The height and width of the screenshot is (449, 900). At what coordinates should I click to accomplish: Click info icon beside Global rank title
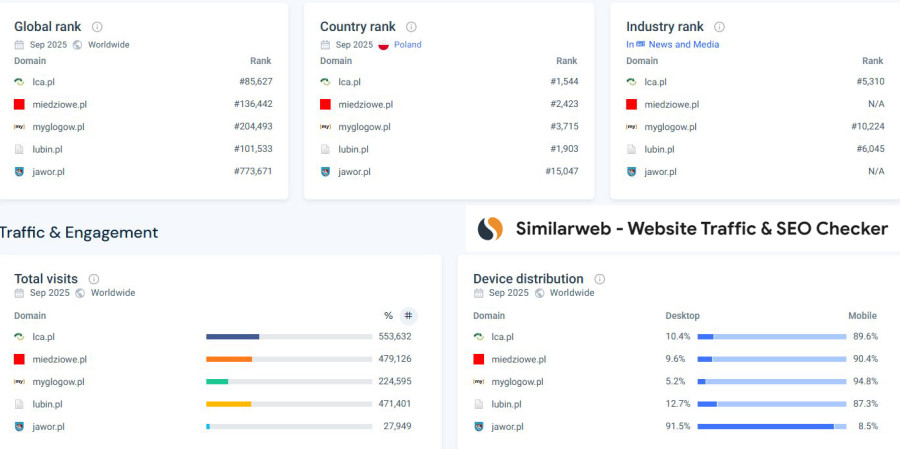point(97,27)
